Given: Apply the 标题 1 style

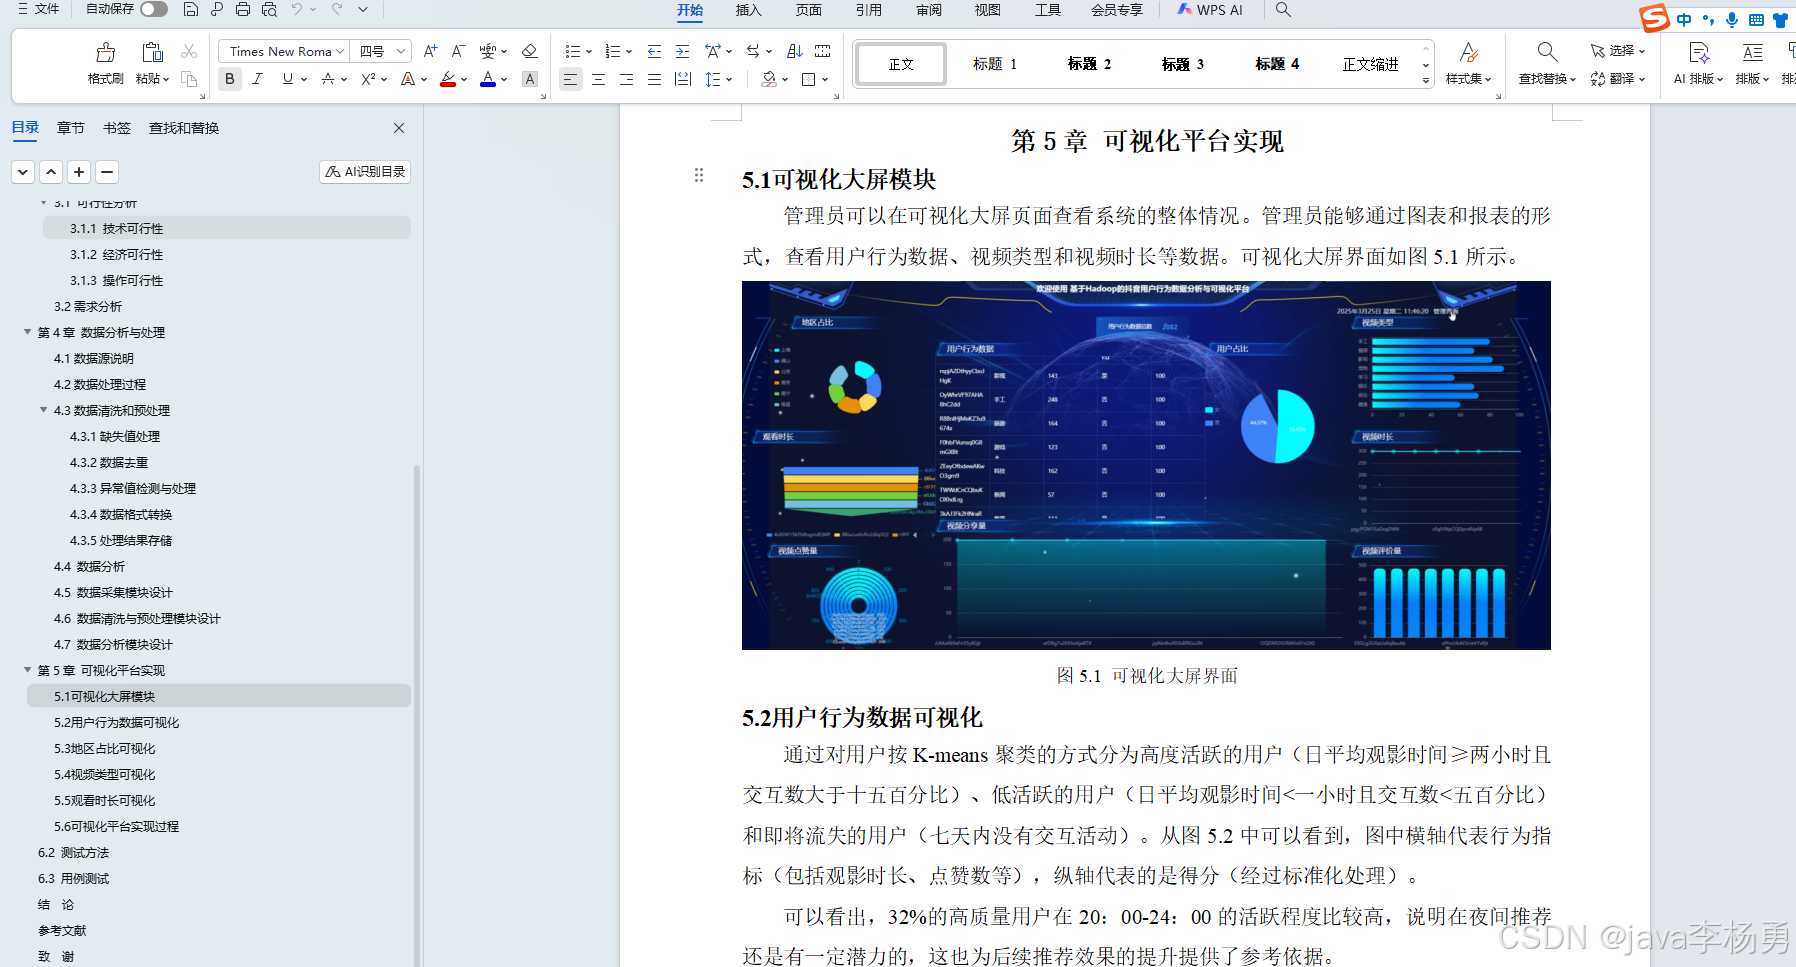Looking at the screenshot, I should pyautogui.click(x=995, y=64).
